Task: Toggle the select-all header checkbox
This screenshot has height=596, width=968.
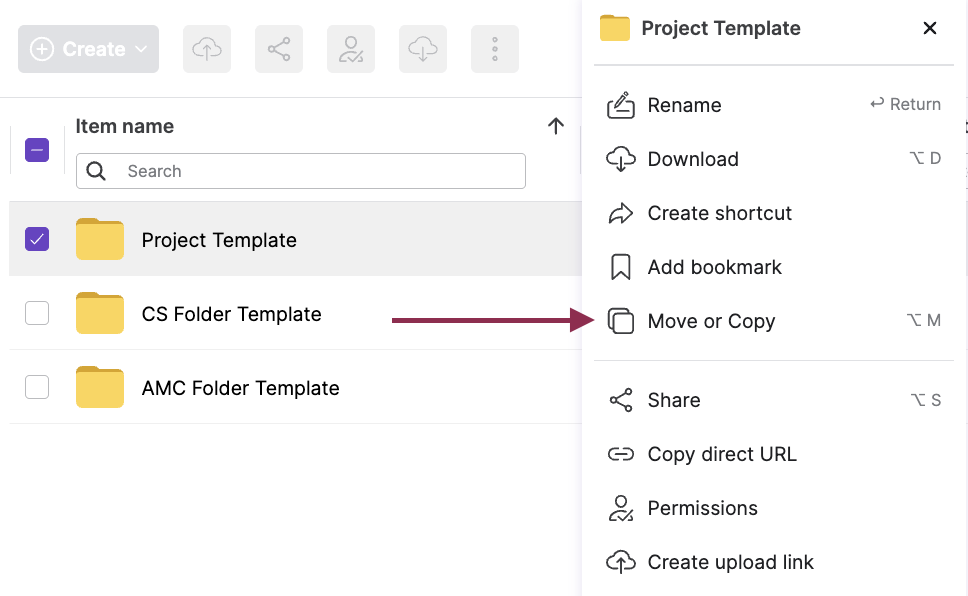Action: [37, 150]
